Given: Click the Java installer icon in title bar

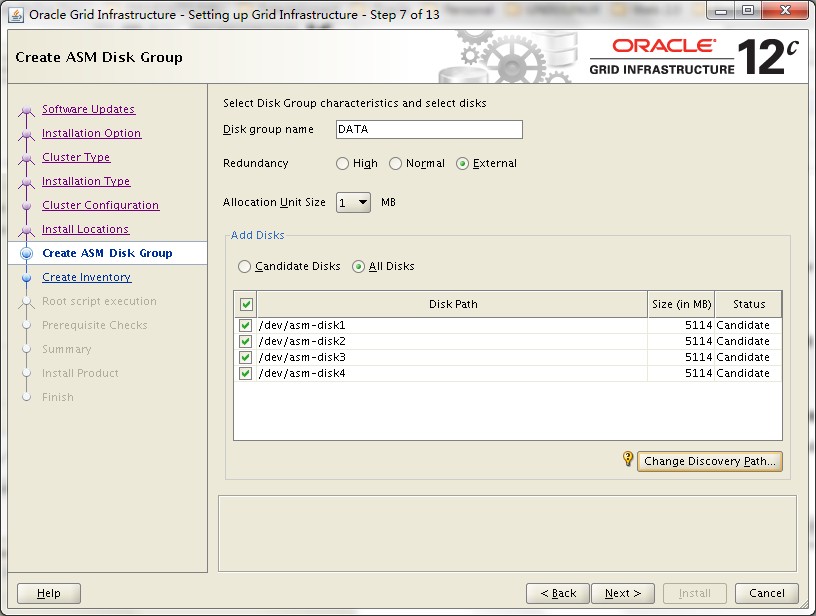Looking at the screenshot, I should 16,15.
